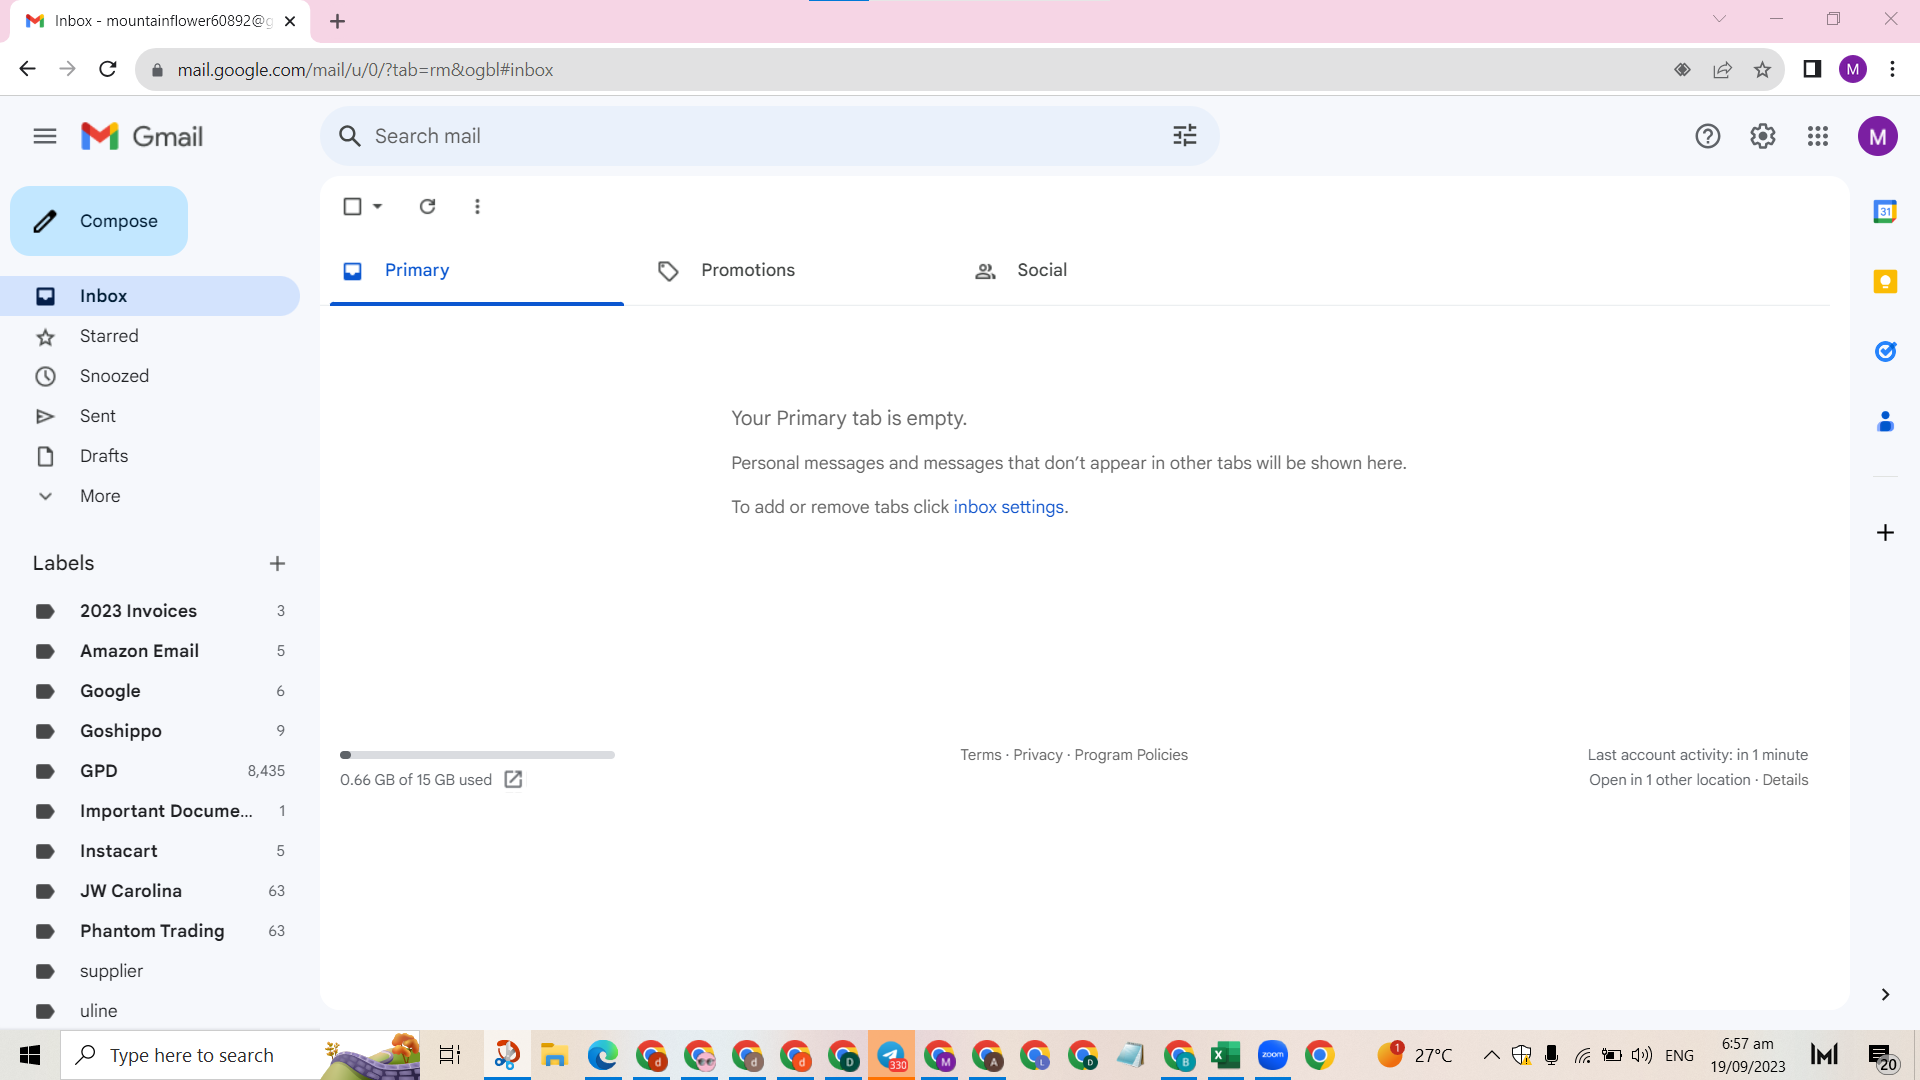Open the Inbox folder

coord(150,296)
